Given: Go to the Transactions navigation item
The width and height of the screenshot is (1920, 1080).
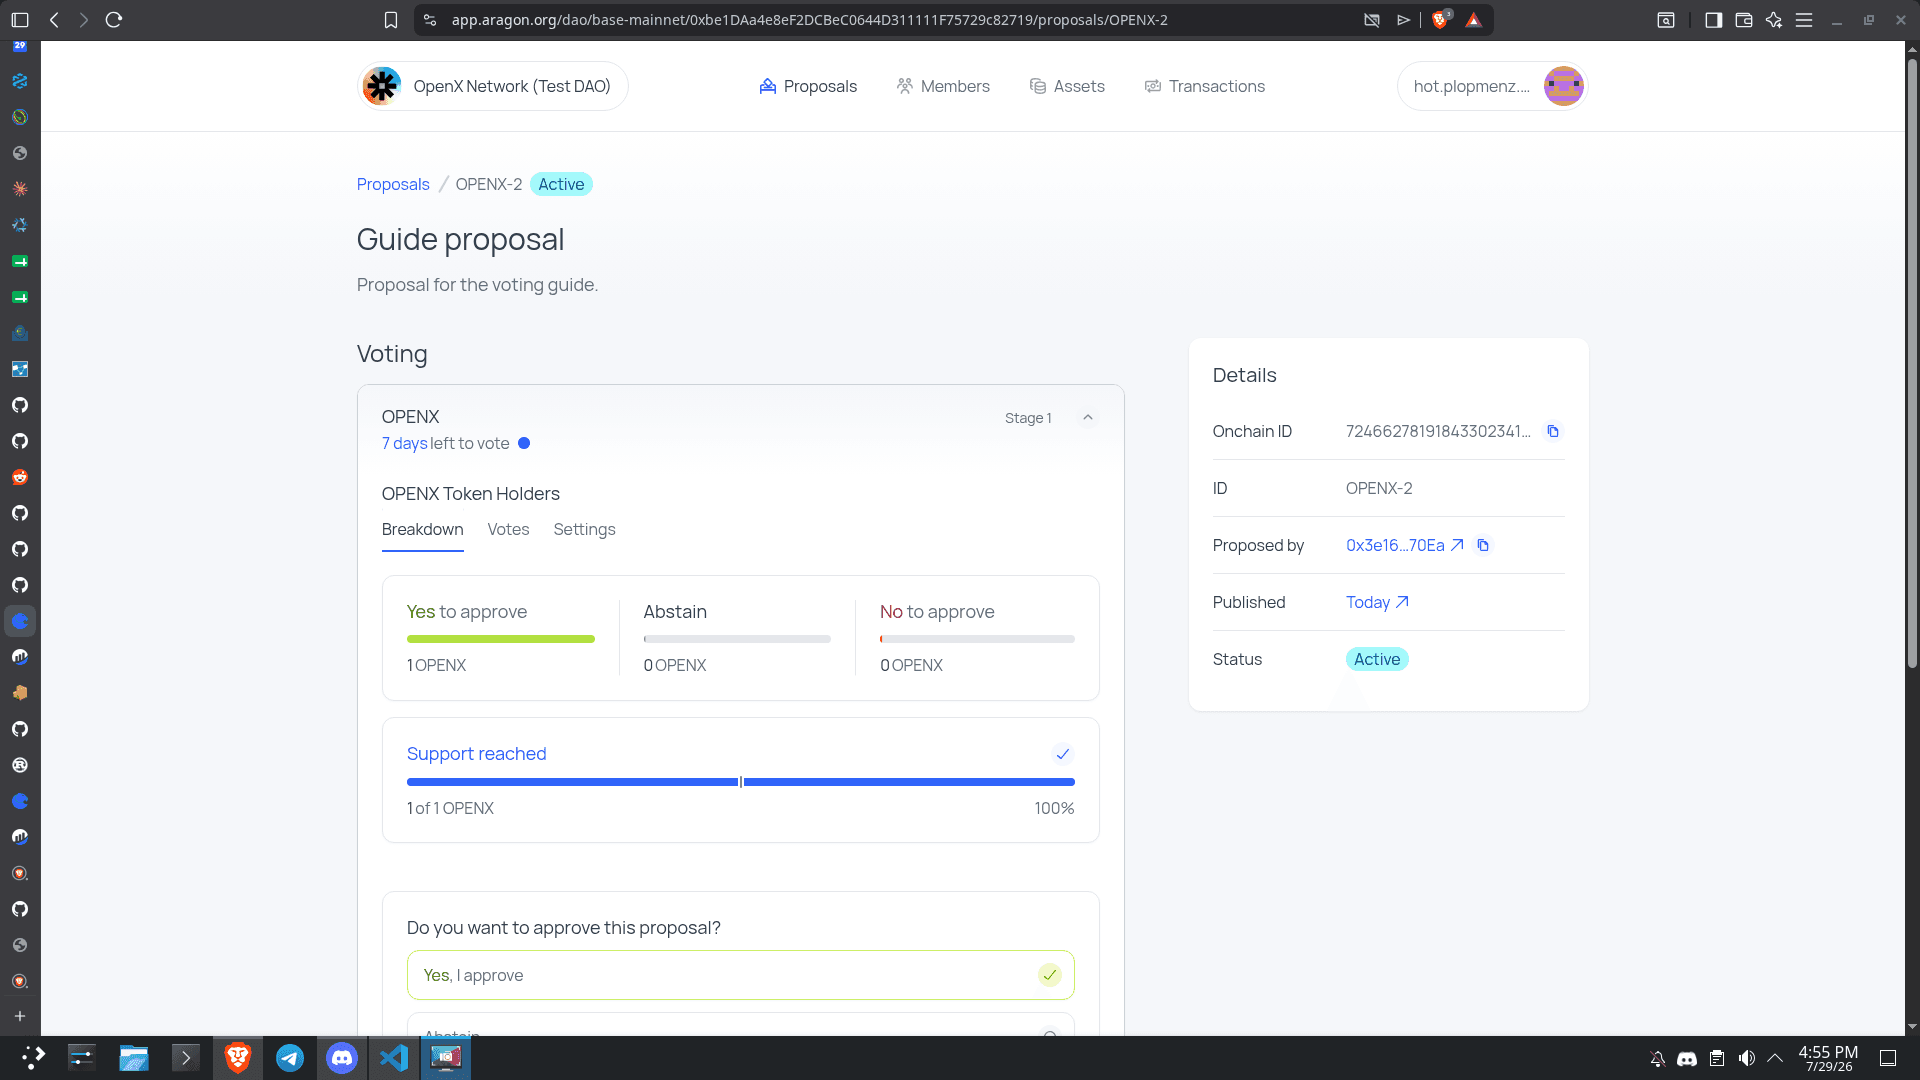Looking at the screenshot, I should tap(1205, 86).
